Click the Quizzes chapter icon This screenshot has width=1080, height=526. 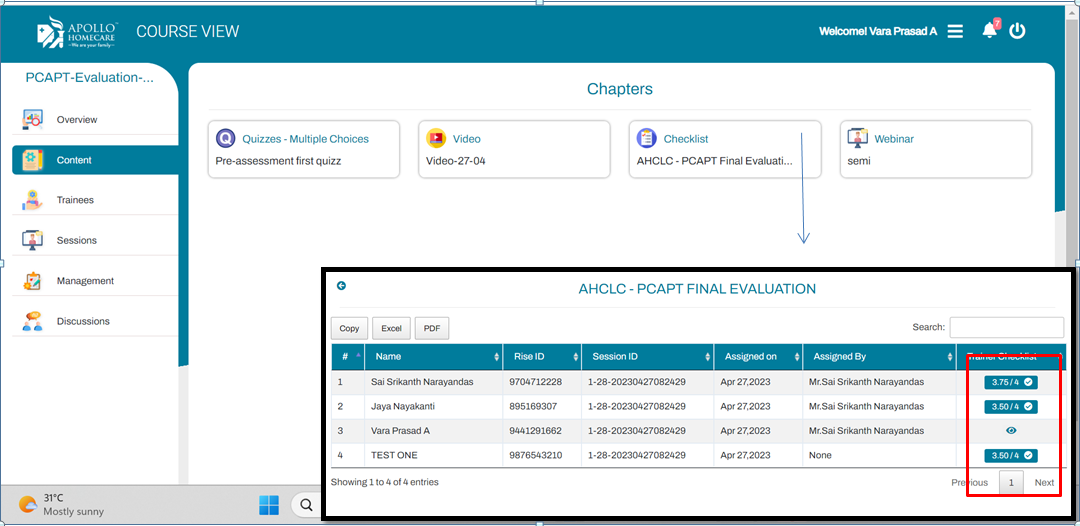point(226,139)
